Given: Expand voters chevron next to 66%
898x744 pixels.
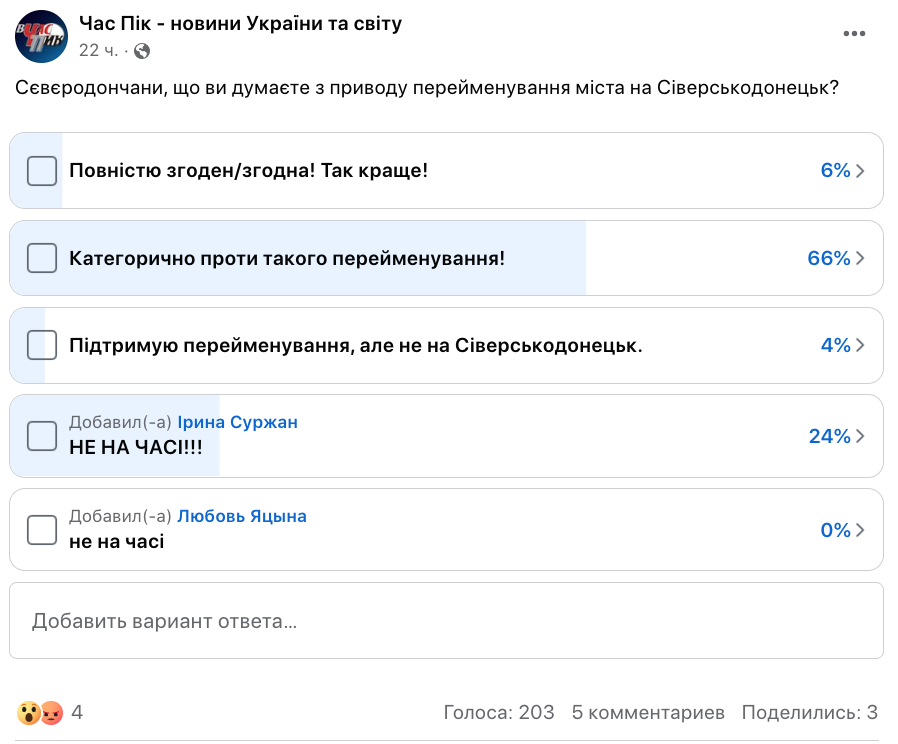Looking at the screenshot, I should click(860, 258).
